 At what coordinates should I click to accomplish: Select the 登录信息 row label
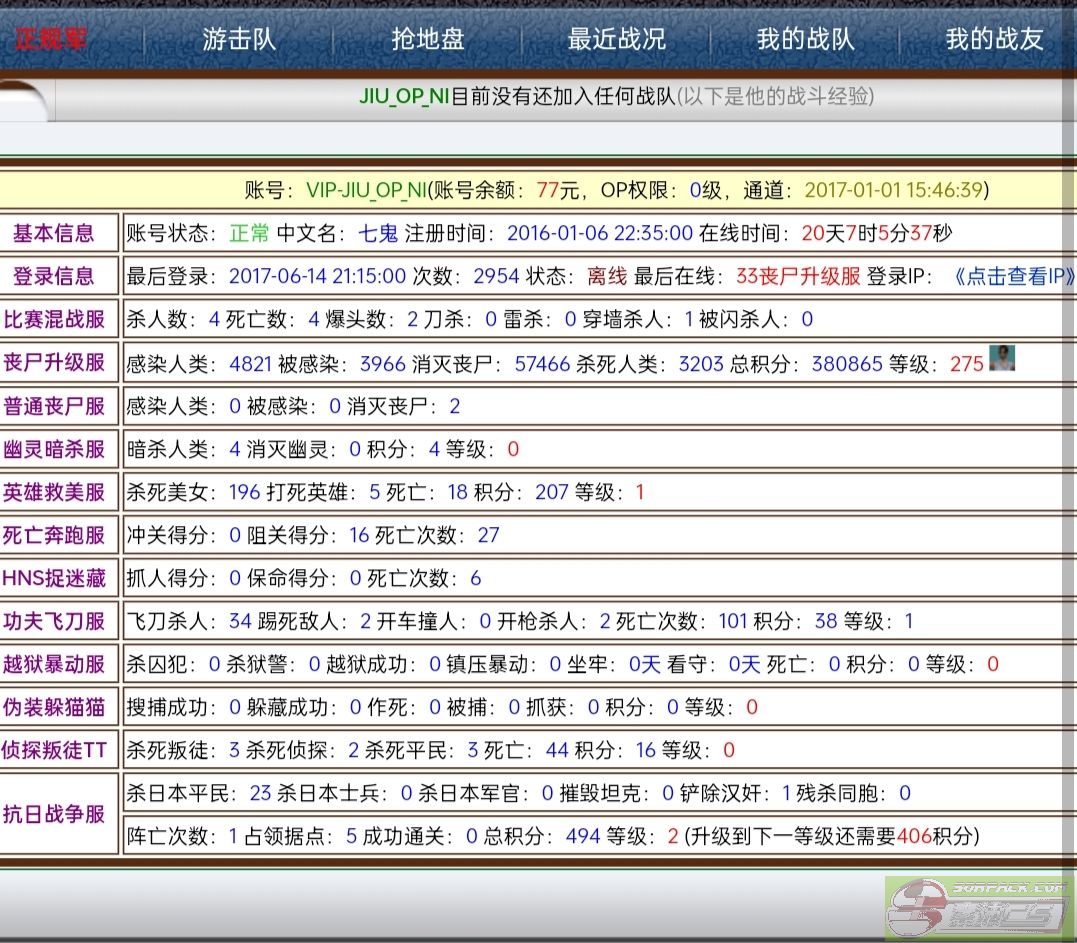point(54,277)
